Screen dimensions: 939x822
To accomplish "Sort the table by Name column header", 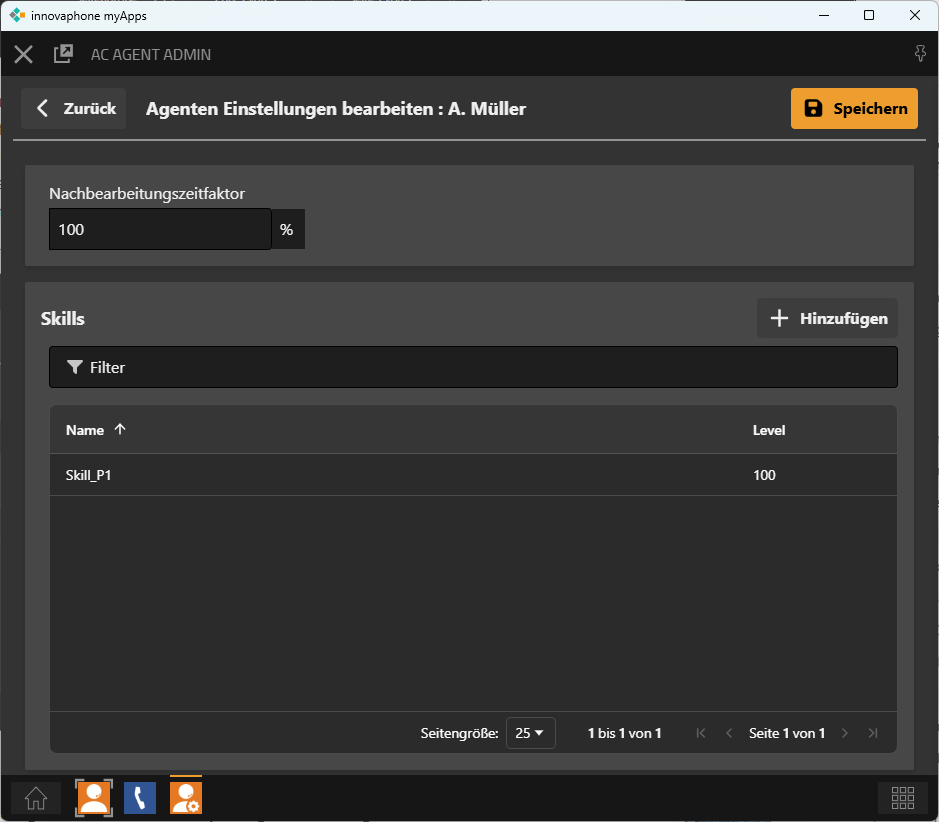I will click(x=86, y=430).
